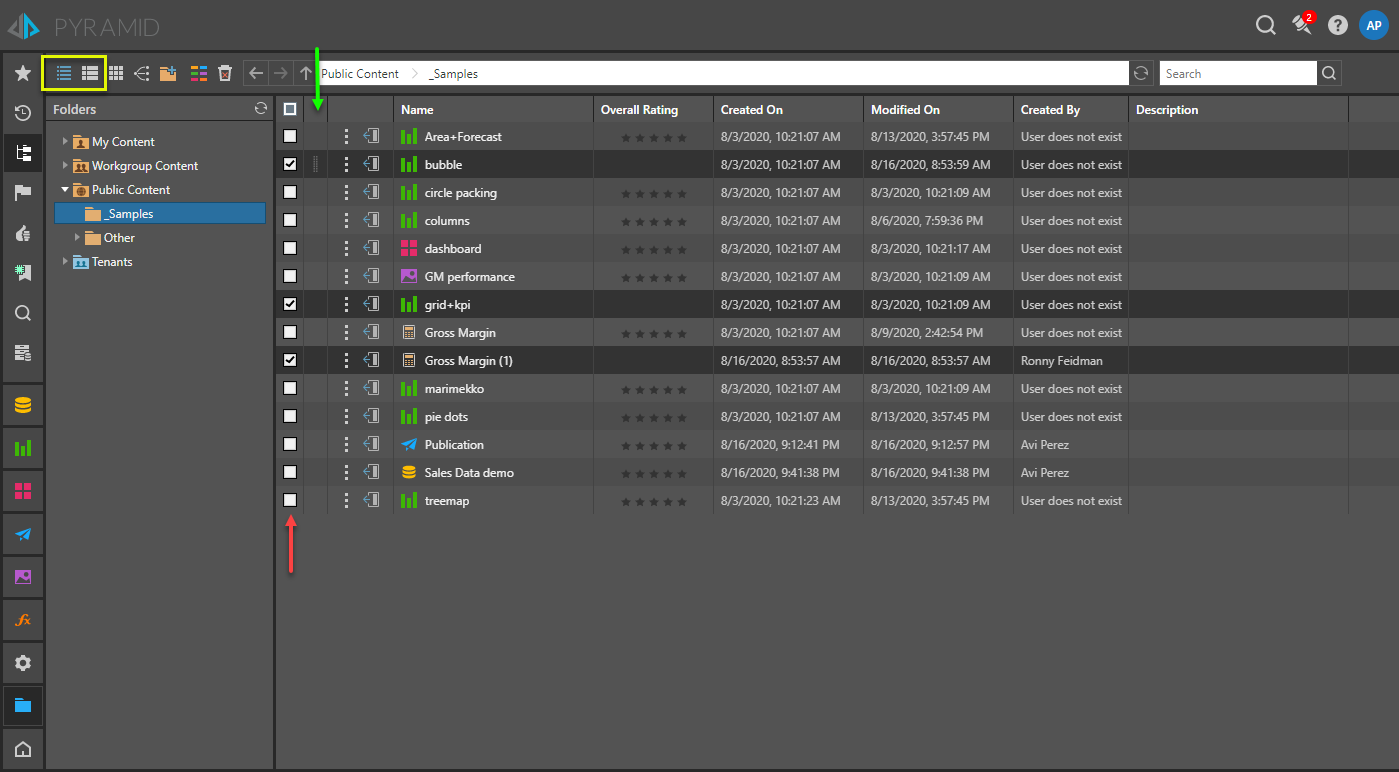This screenshot has height=772, width=1399.
Task: Open the three-dot menu for dashboard row
Action: click(x=346, y=248)
